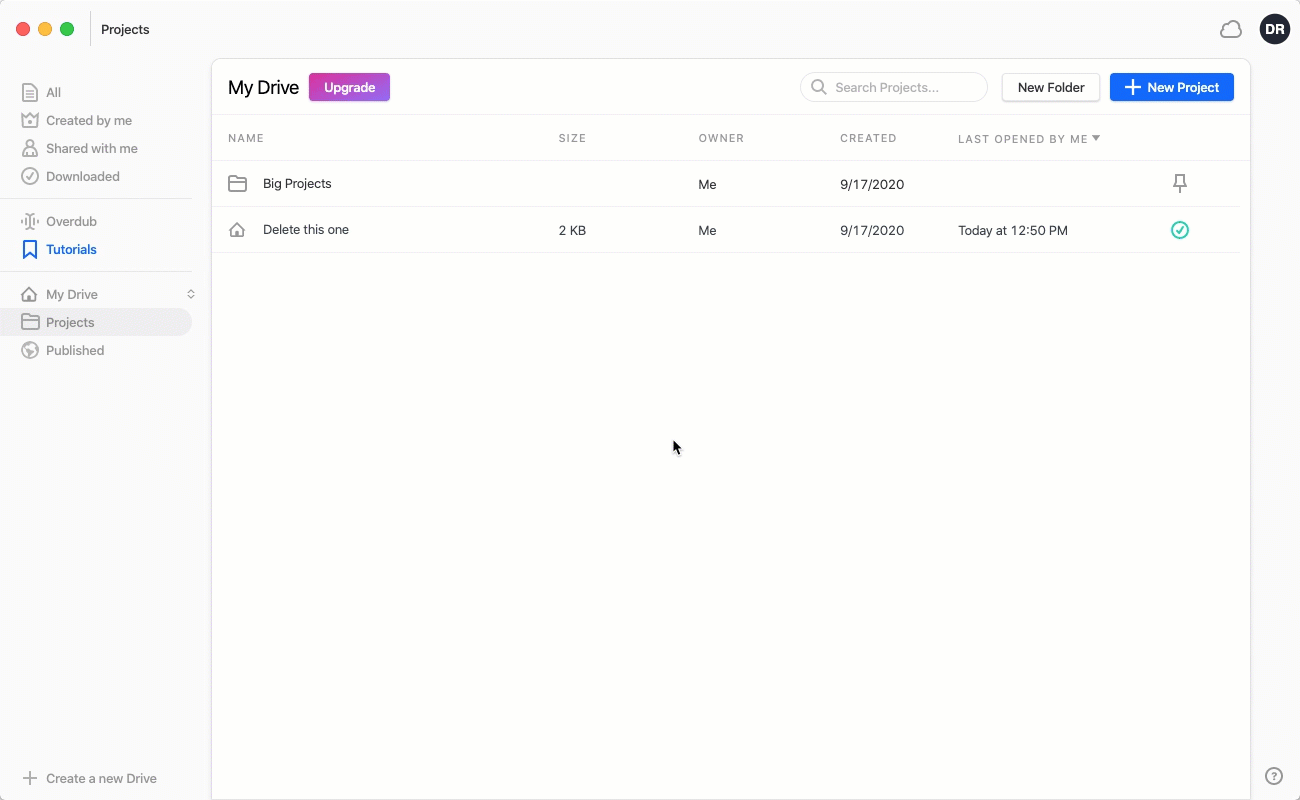Click the plus icon beside Create a new Drive
1300x800 pixels.
pos(29,778)
